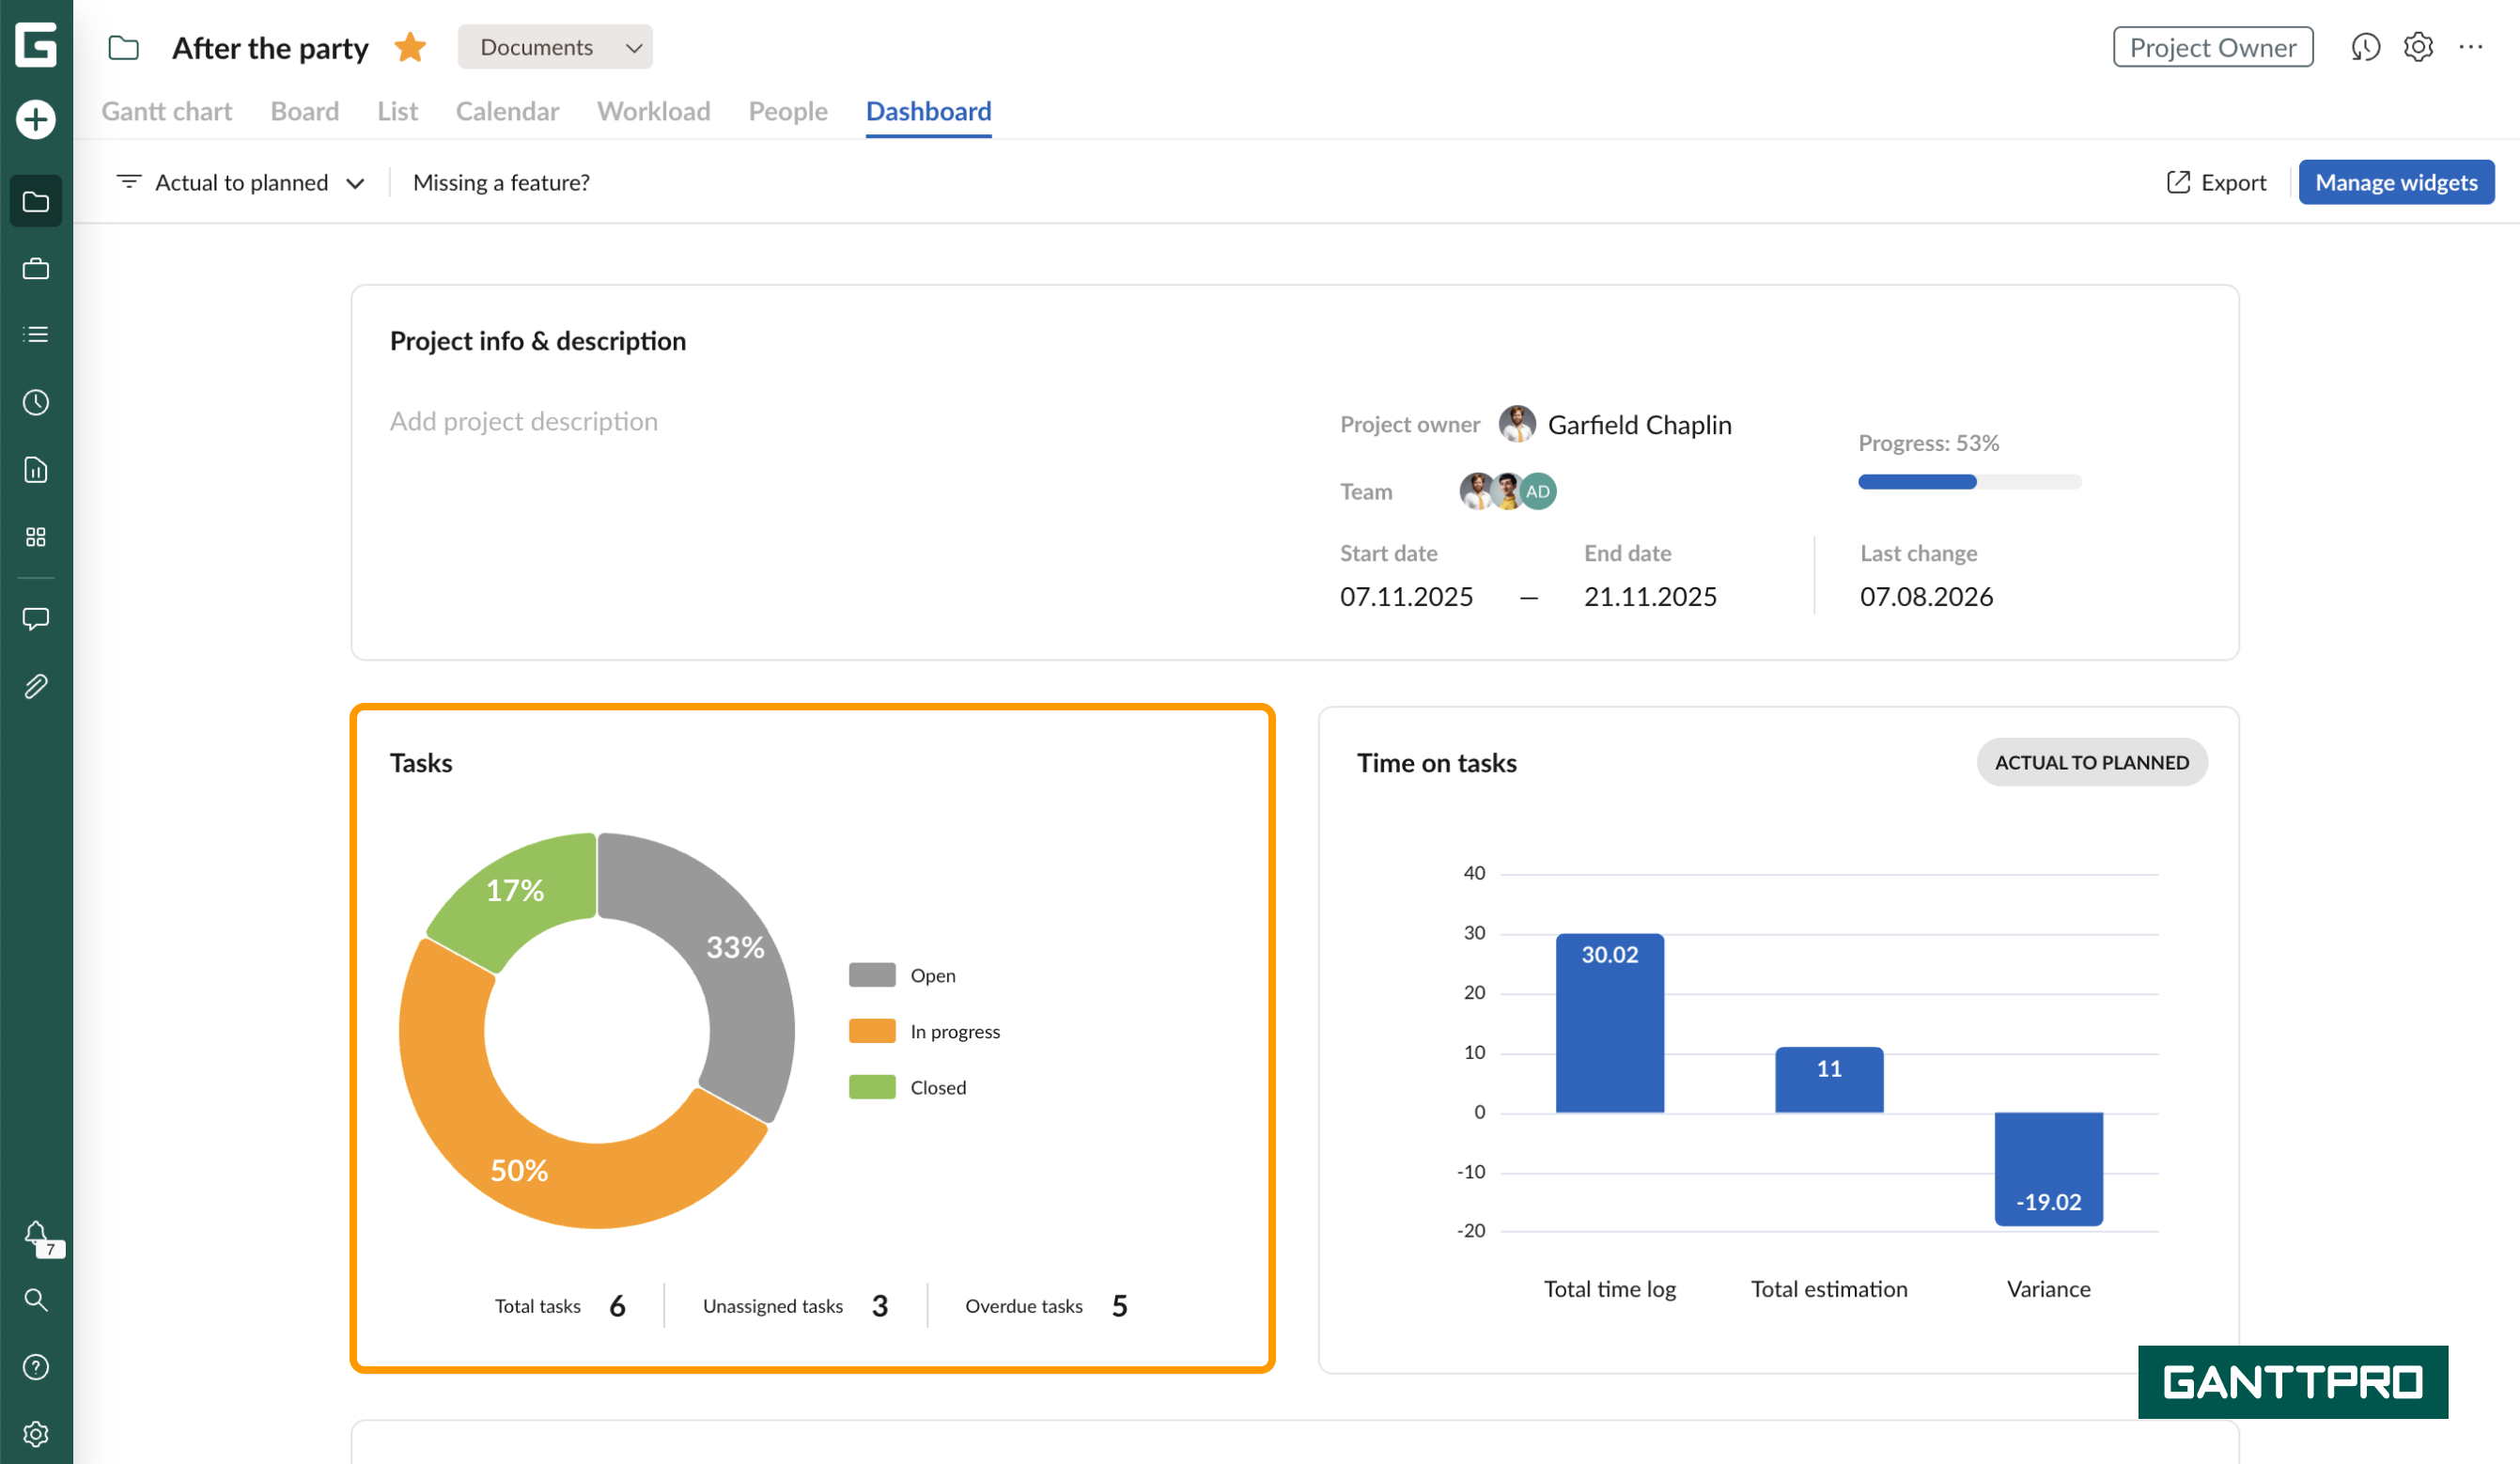Open the Time log clock icon in the sidebar
Image resolution: width=2520 pixels, height=1464 pixels.
click(x=36, y=403)
